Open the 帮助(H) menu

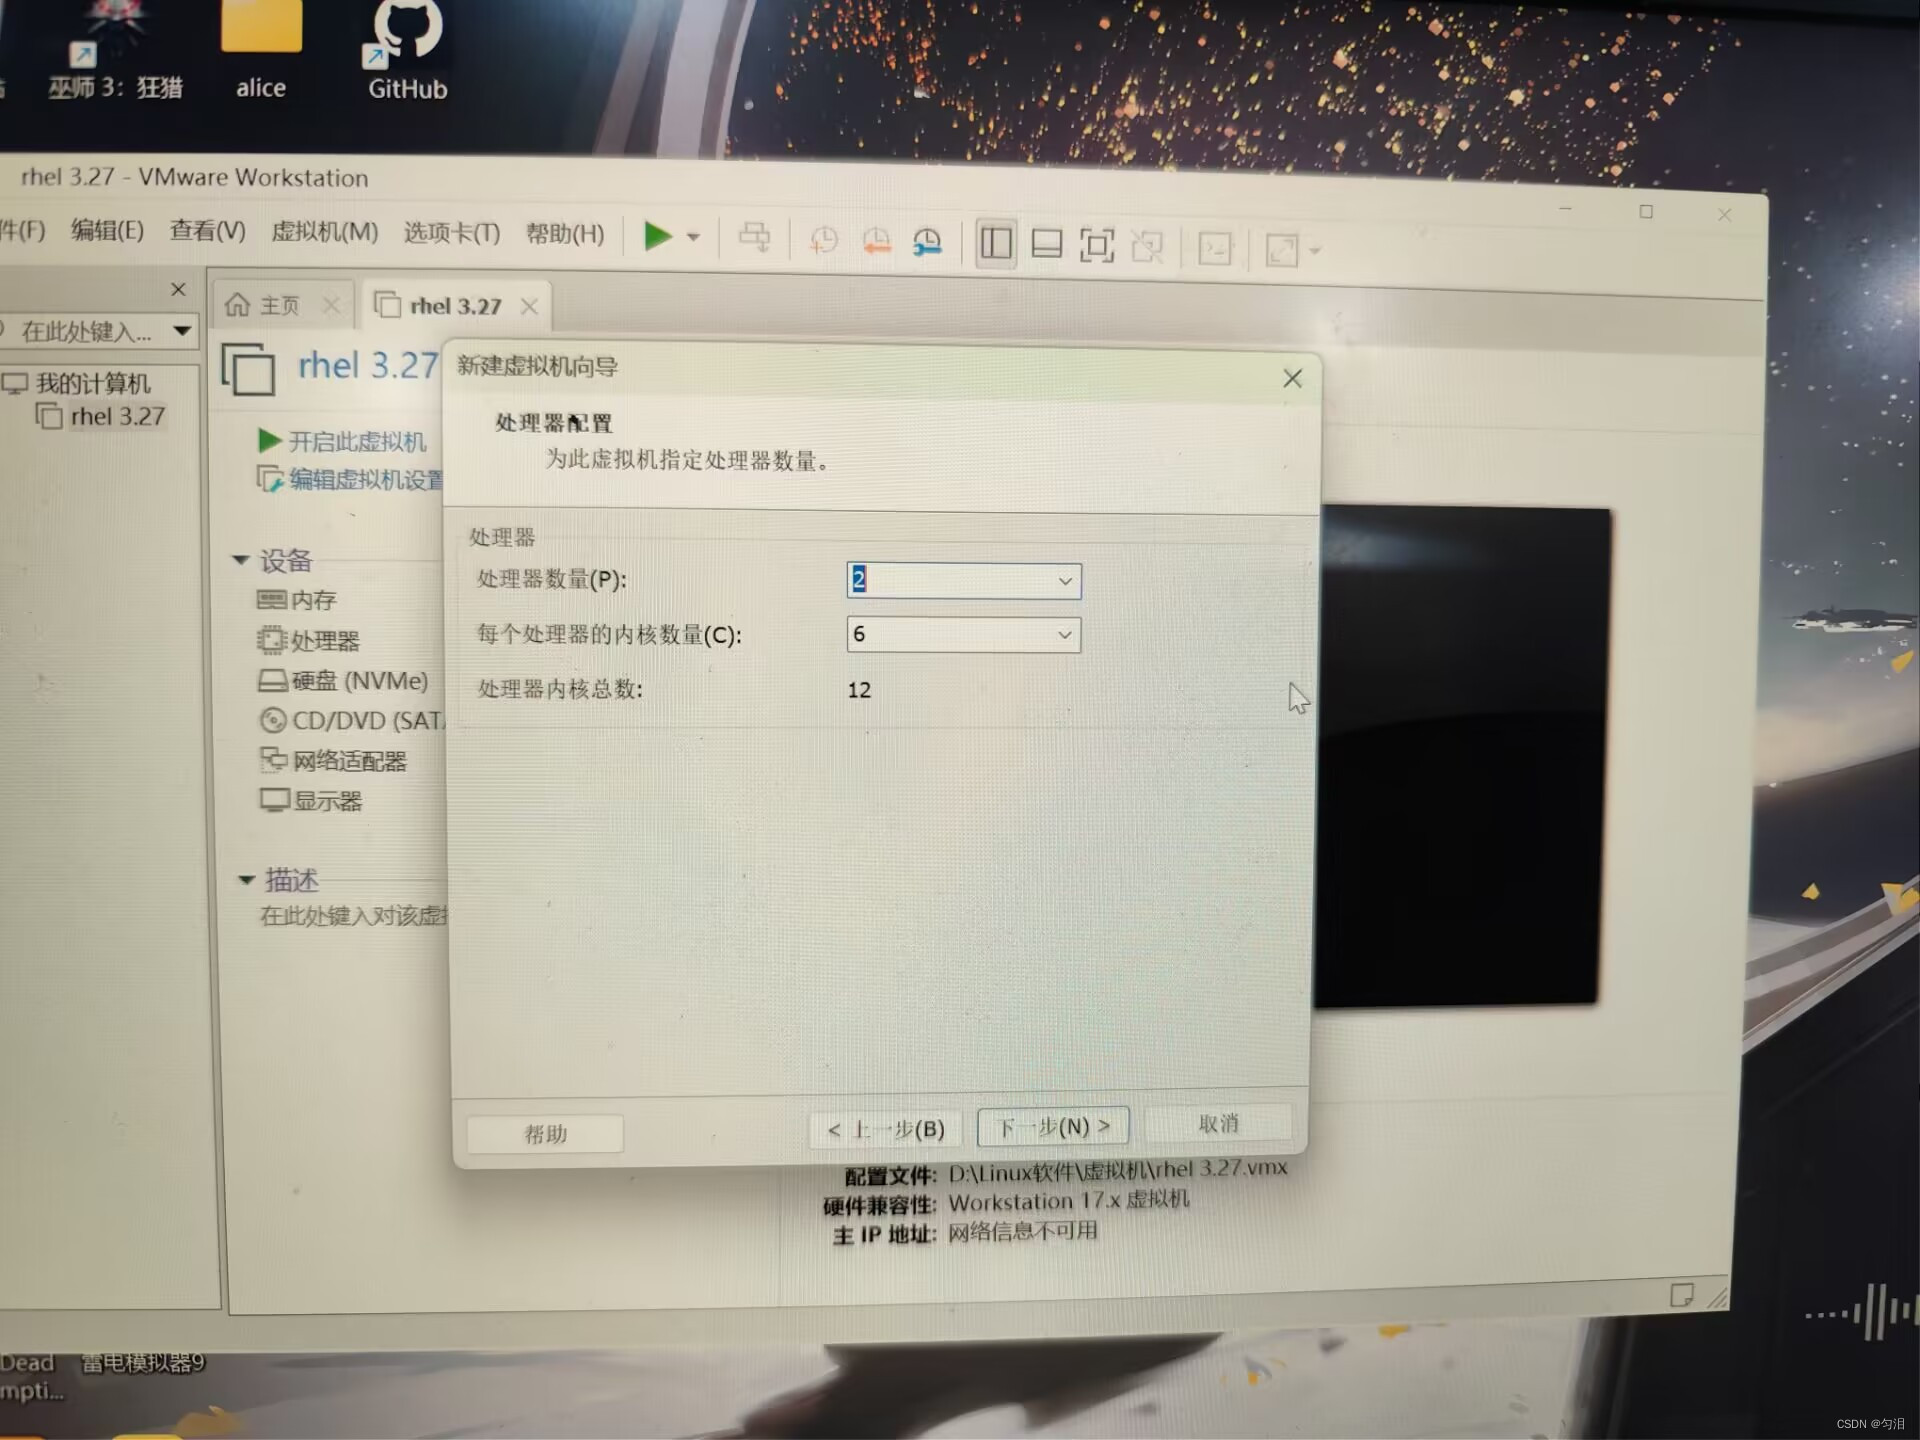[x=565, y=234]
